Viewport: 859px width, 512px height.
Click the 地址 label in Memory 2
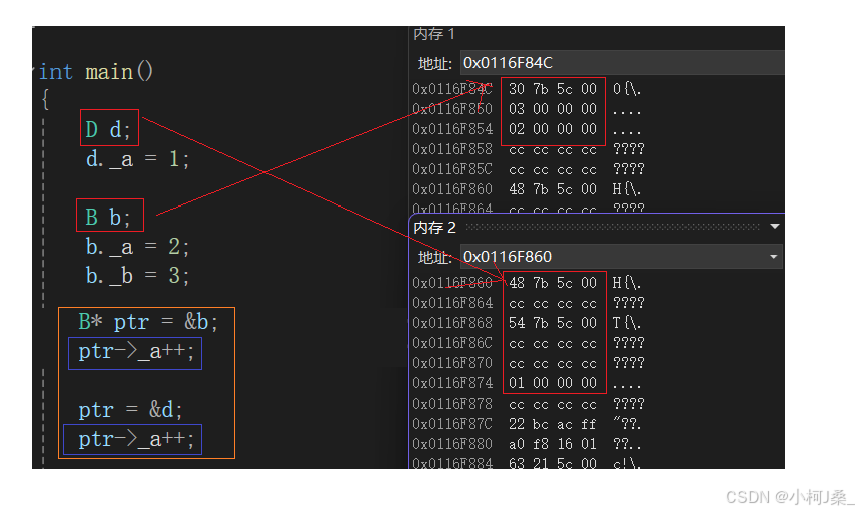coord(435,257)
